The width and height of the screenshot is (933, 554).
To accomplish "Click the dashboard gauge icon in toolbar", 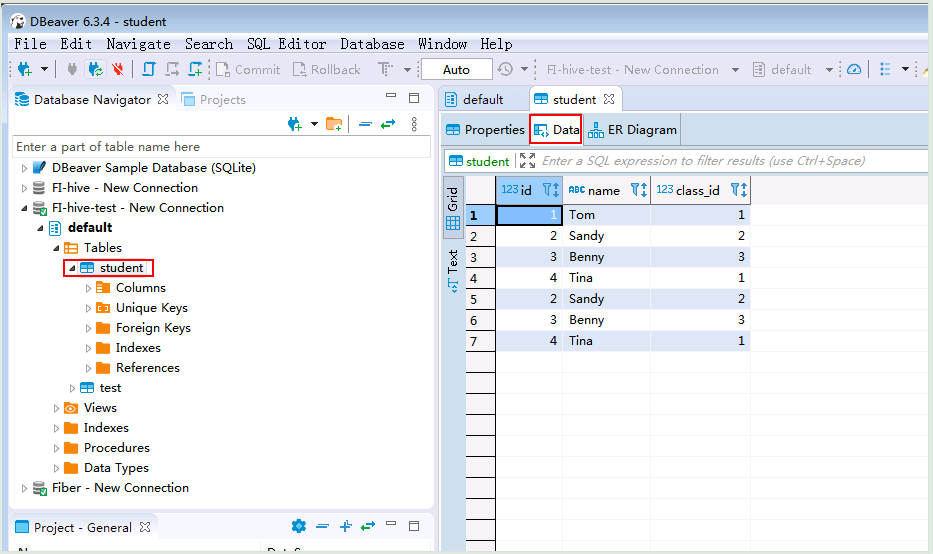I will coord(854,70).
